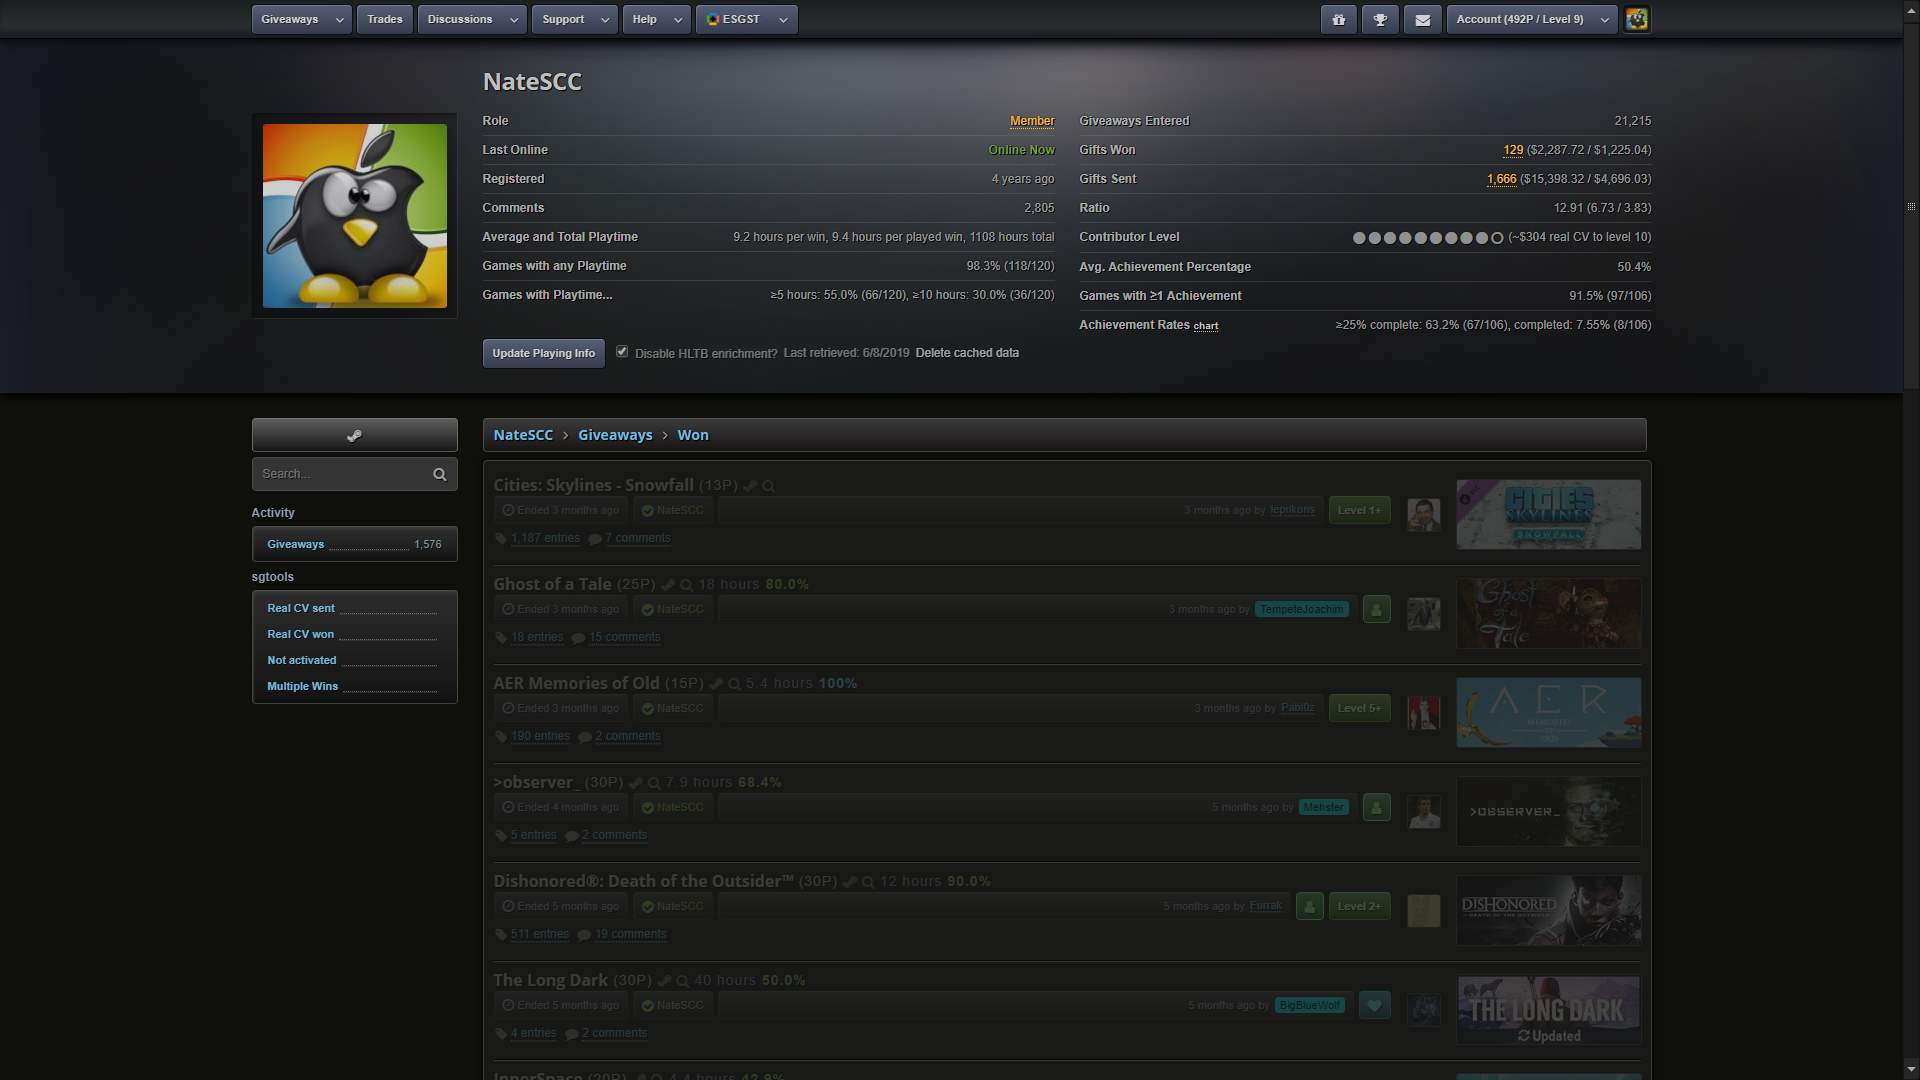This screenshot has height=1080, width=1920.
Task: Open the won giveaways trophy icon
Action: (x=1380, y=19)
